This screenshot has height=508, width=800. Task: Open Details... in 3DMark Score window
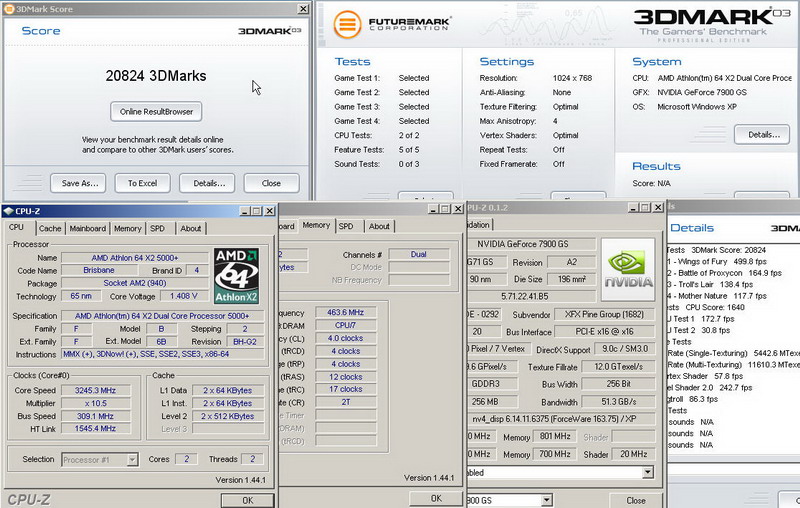[x=207, y=183]
